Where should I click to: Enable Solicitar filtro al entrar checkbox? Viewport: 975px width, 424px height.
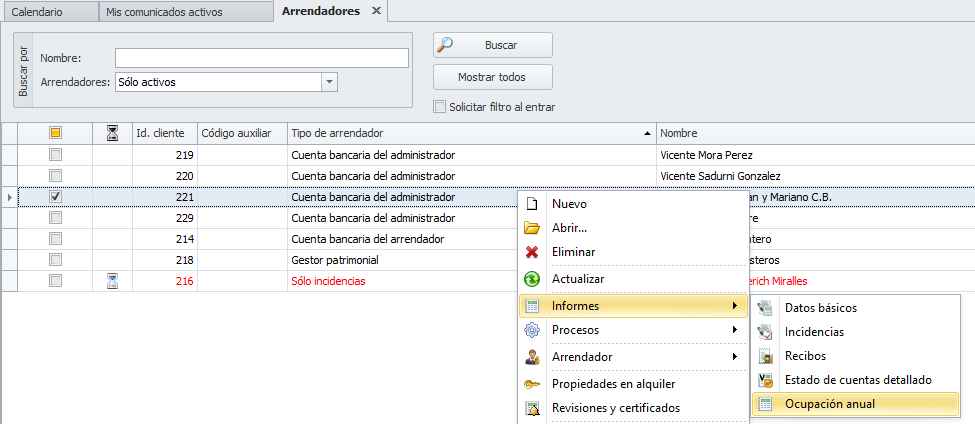tap(439, 107)
